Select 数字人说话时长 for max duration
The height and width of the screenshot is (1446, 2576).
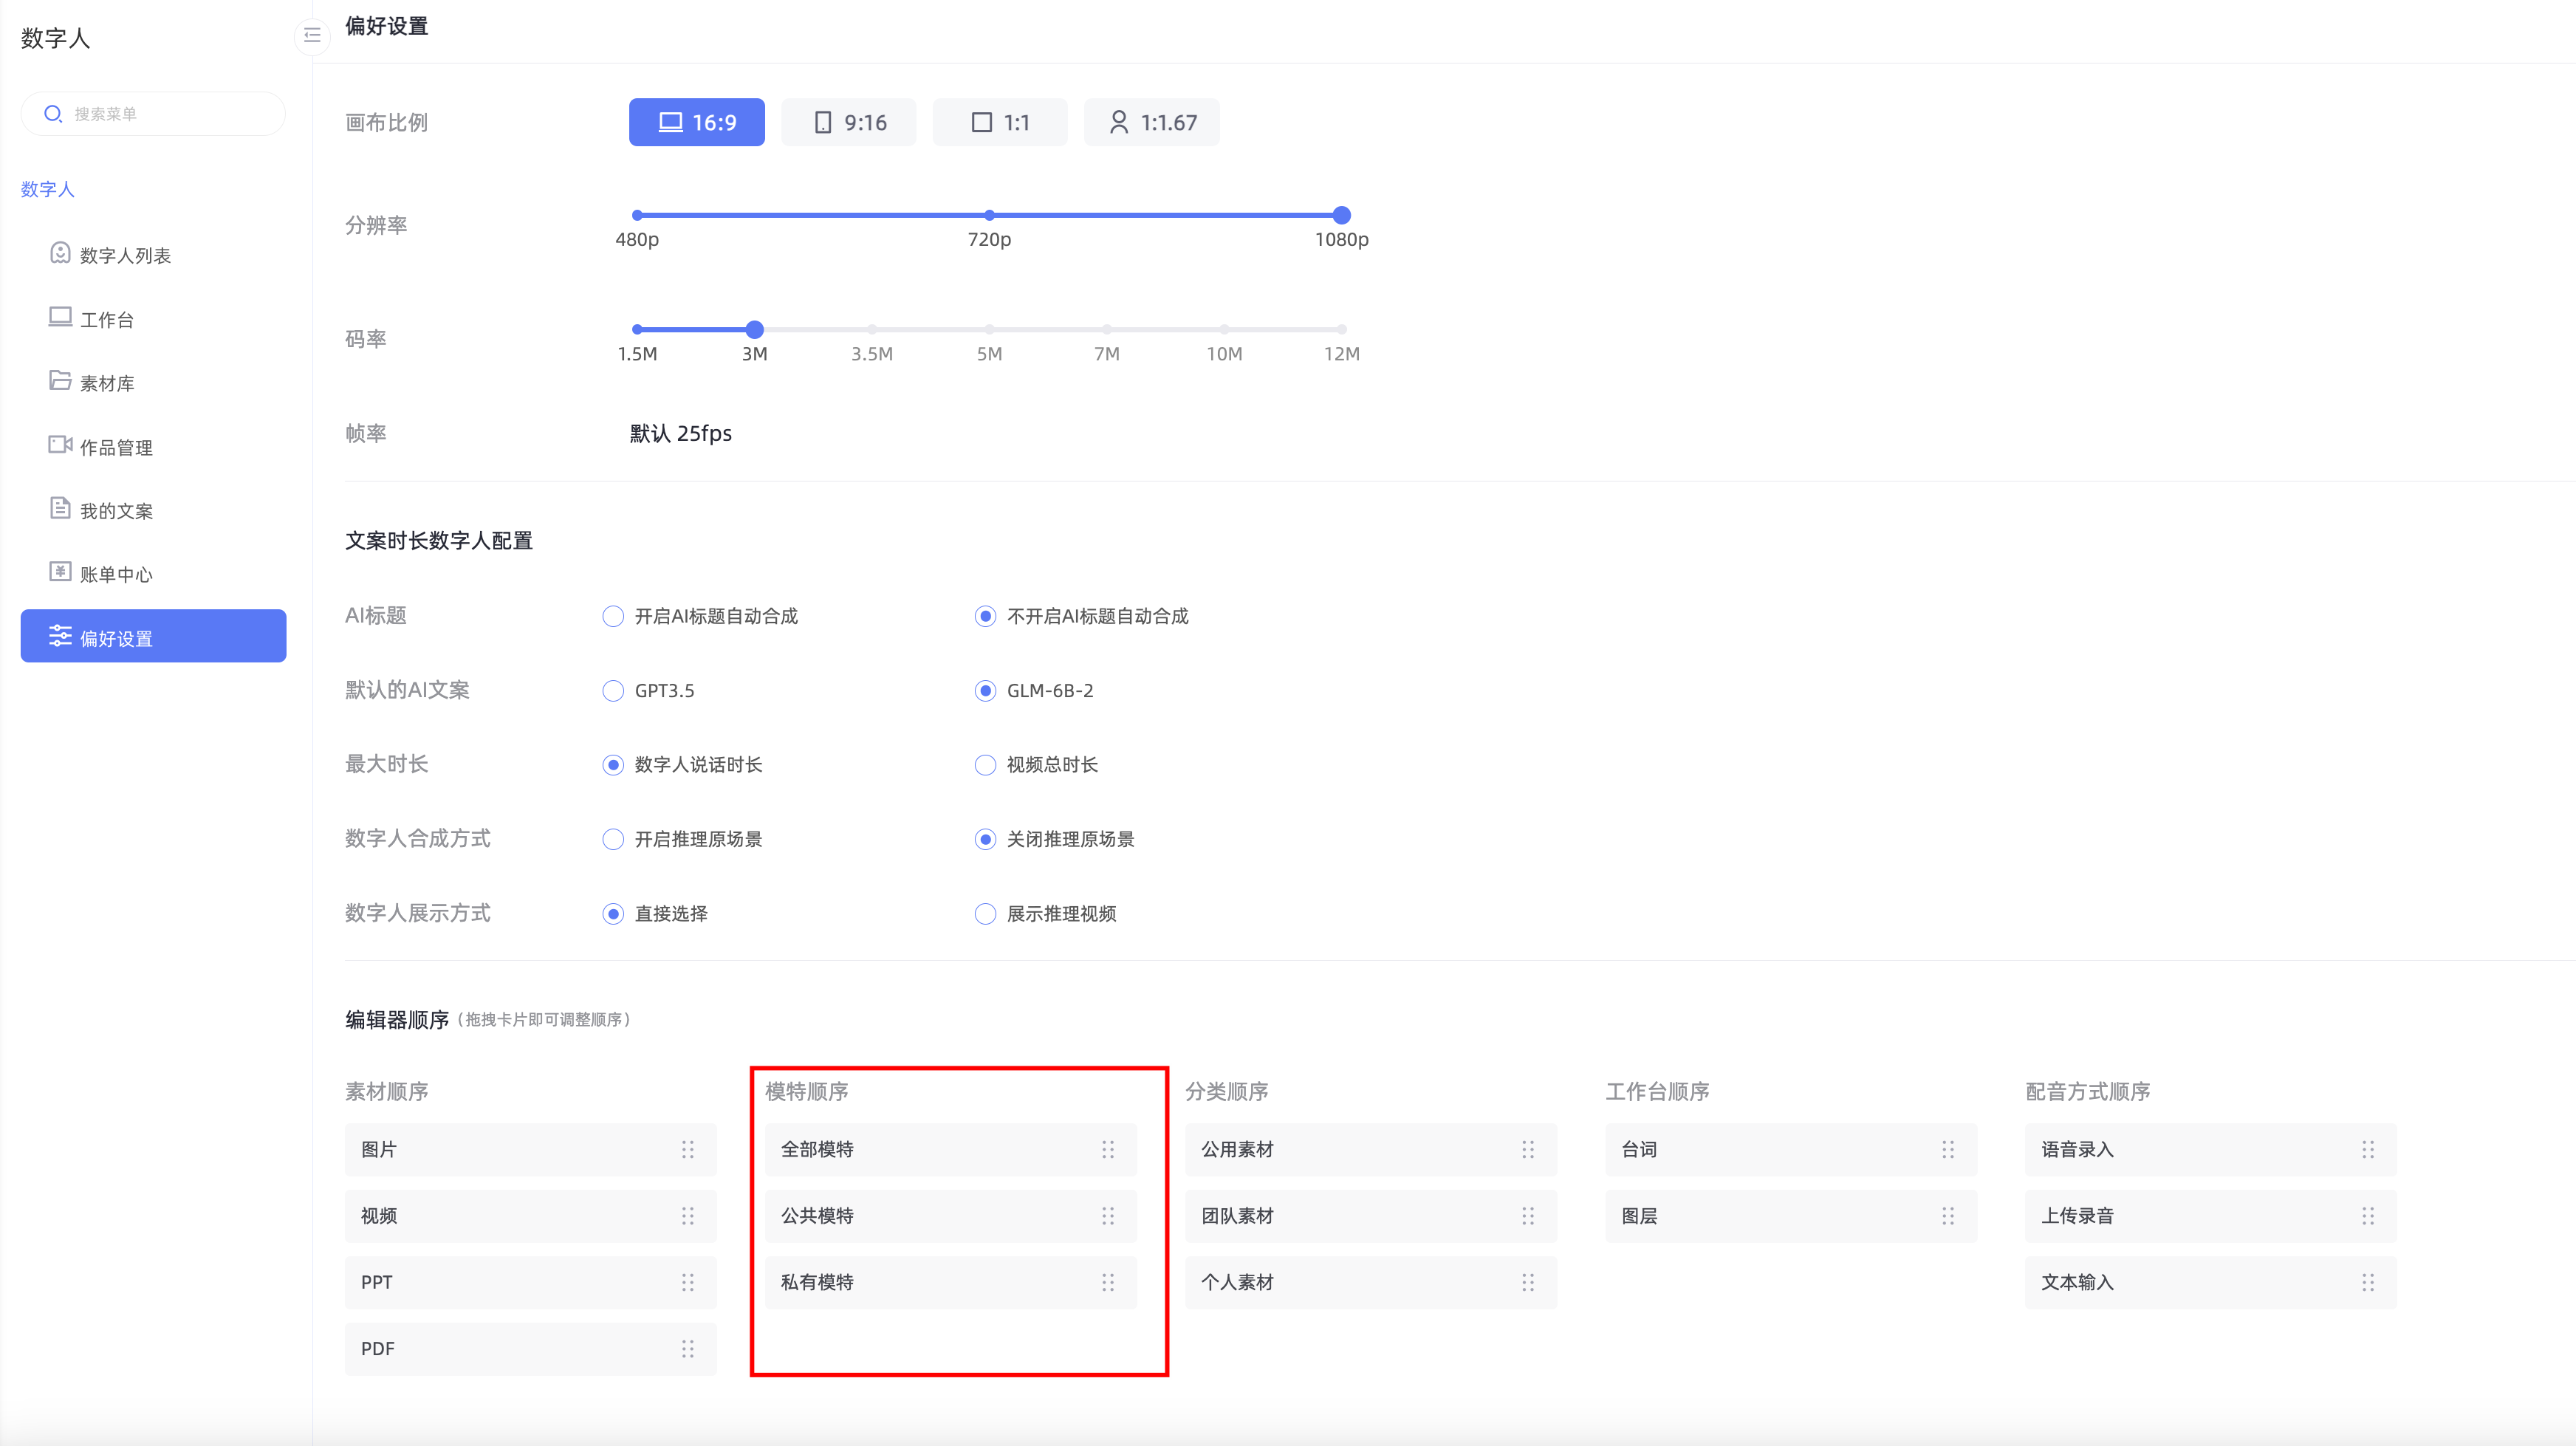pyautogui.click(x=613, y=765)
